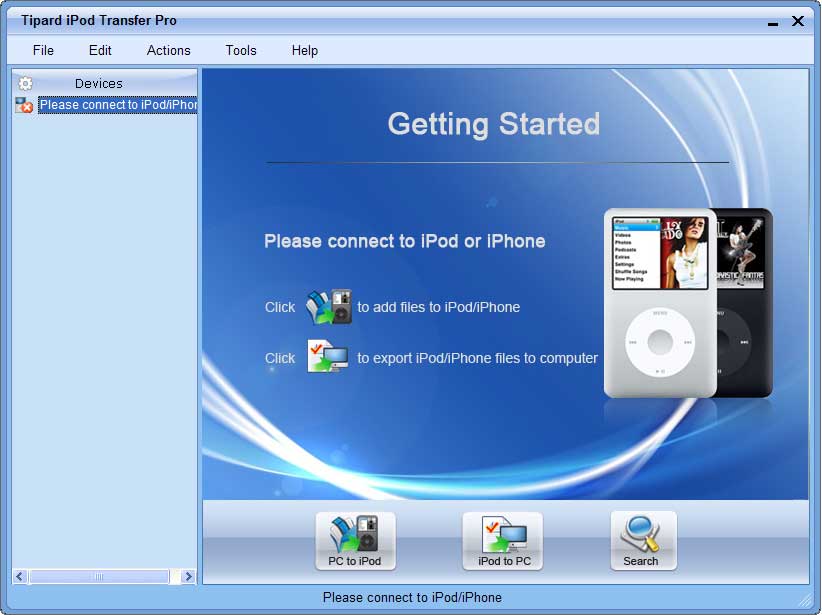
Task: Click the silver iPod classic image
Action: 660,303
